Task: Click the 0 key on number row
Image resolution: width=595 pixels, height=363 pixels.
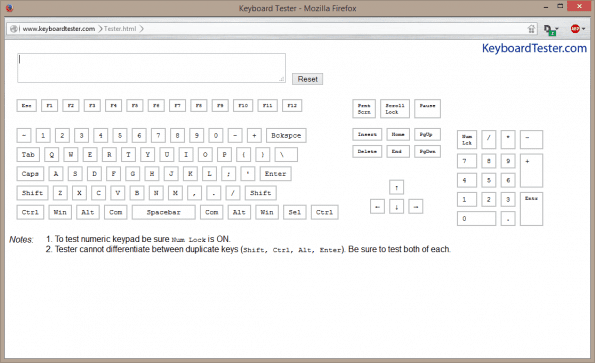Action: coord(216,135)
